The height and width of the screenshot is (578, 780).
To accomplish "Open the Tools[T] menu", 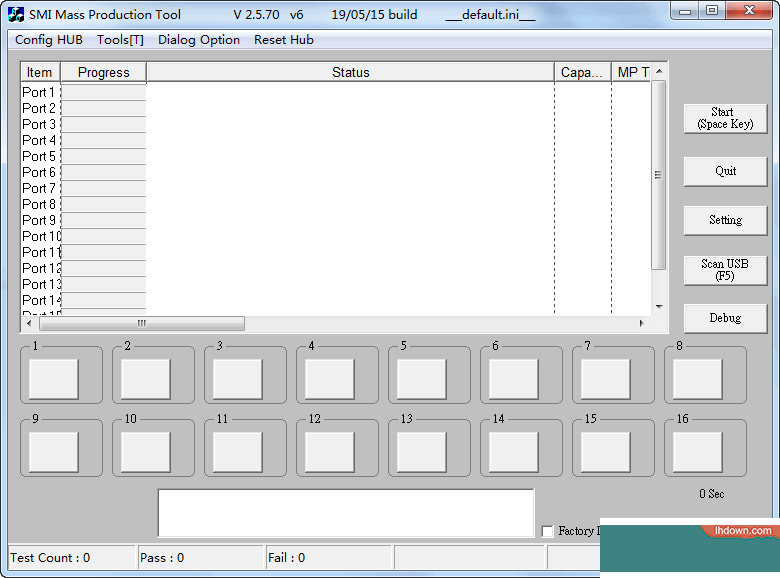I will point(120,40).
